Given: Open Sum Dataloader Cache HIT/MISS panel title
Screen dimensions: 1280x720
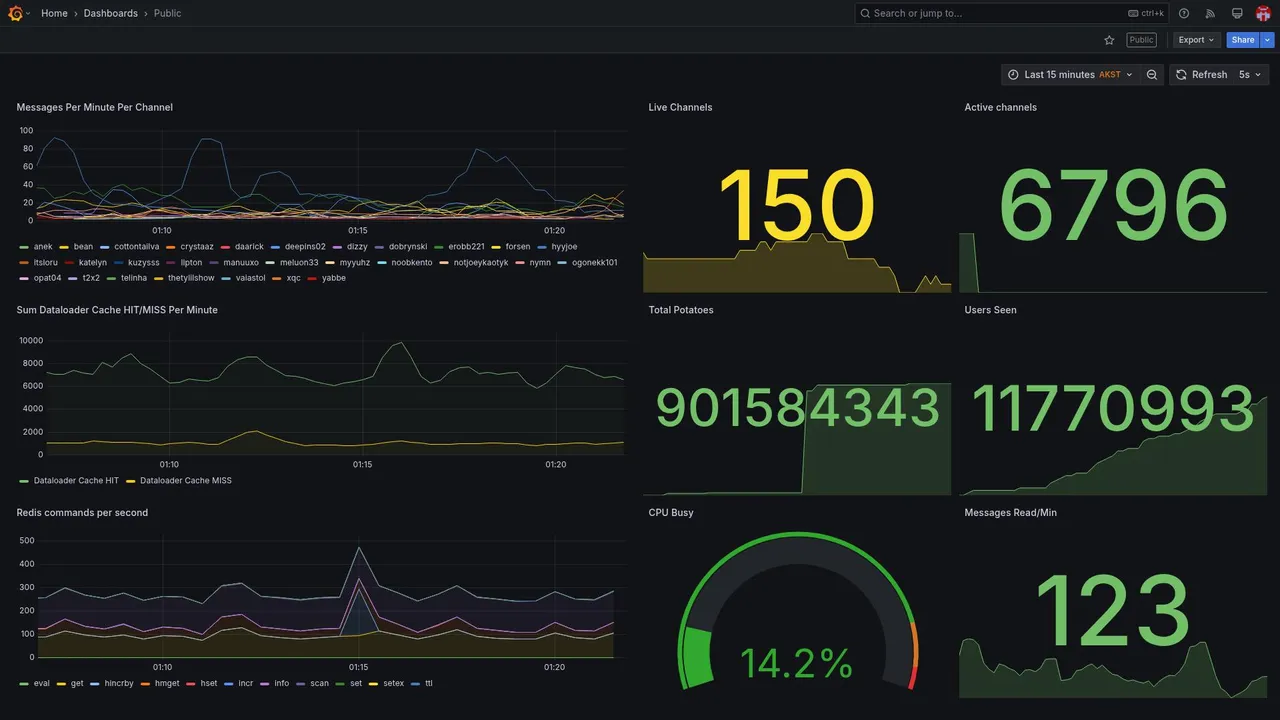Looking at the screenshot, I should pyautogui.click(x=117, y=310).
